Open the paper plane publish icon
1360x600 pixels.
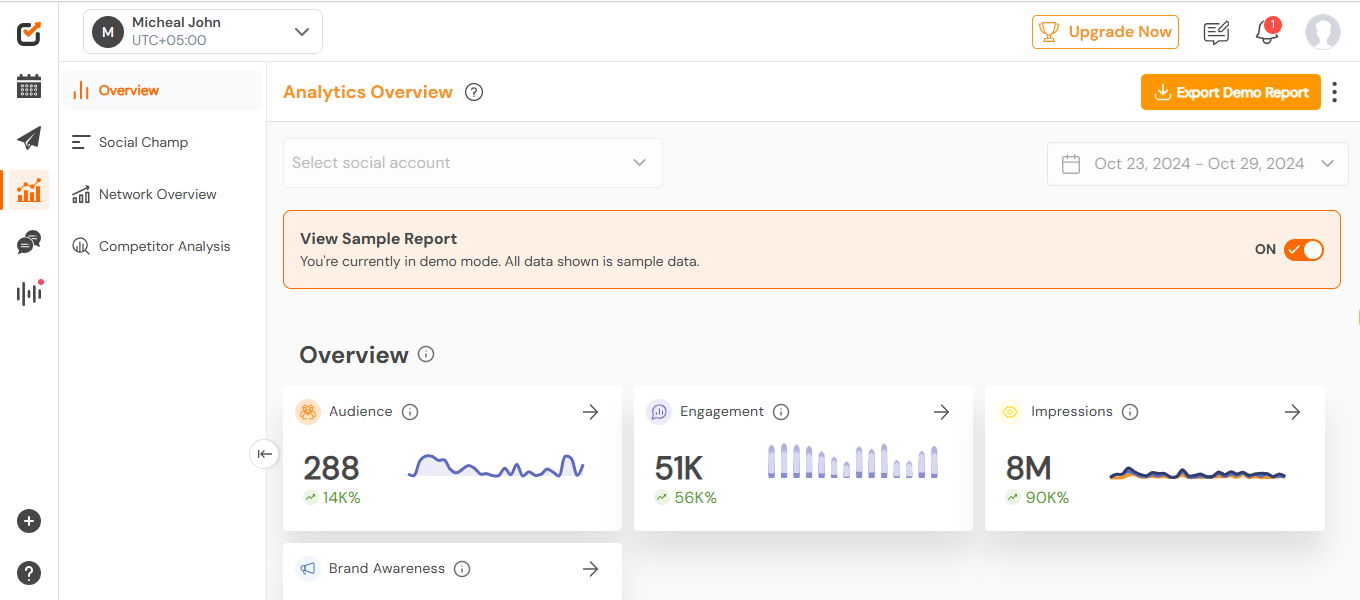click(x=29, y=138)
